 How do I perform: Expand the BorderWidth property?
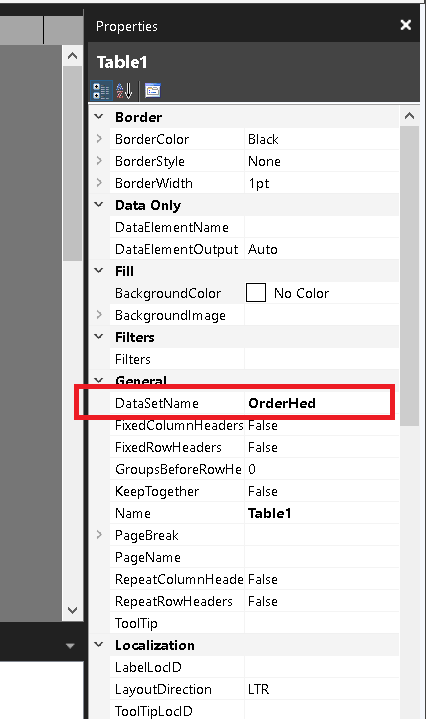tap(99, 183)
